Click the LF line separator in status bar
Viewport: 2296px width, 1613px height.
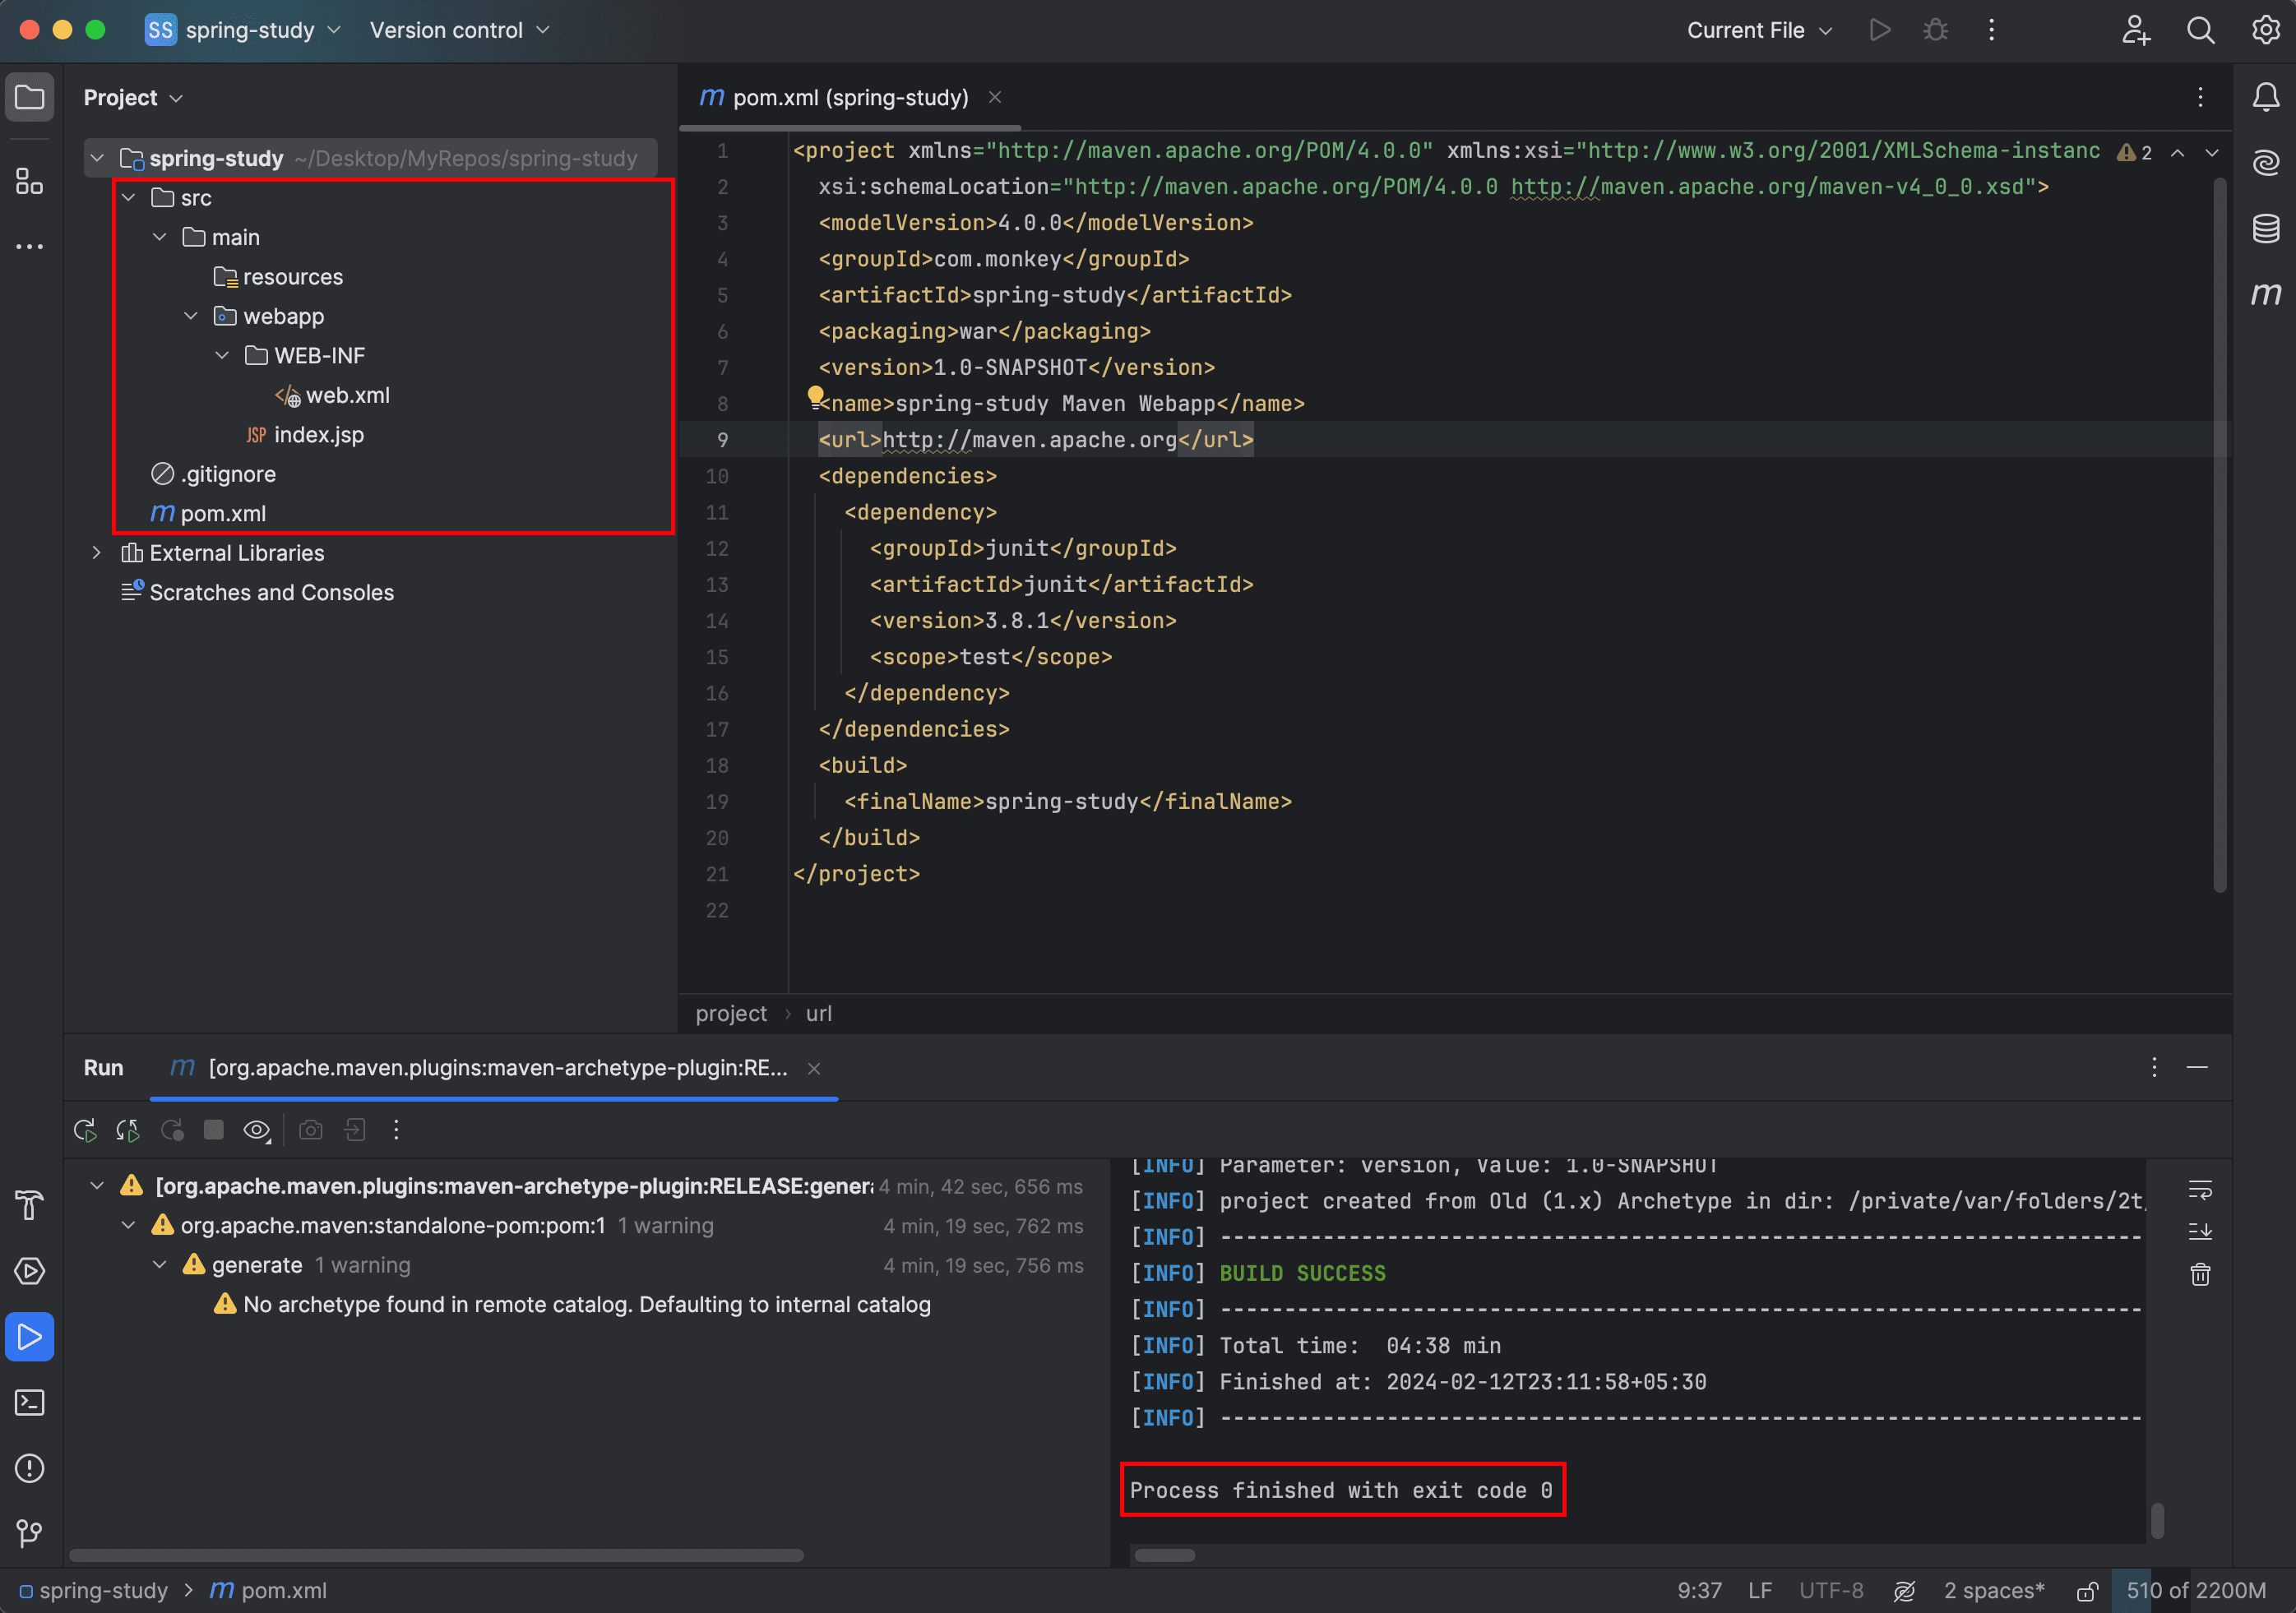1760,1591
